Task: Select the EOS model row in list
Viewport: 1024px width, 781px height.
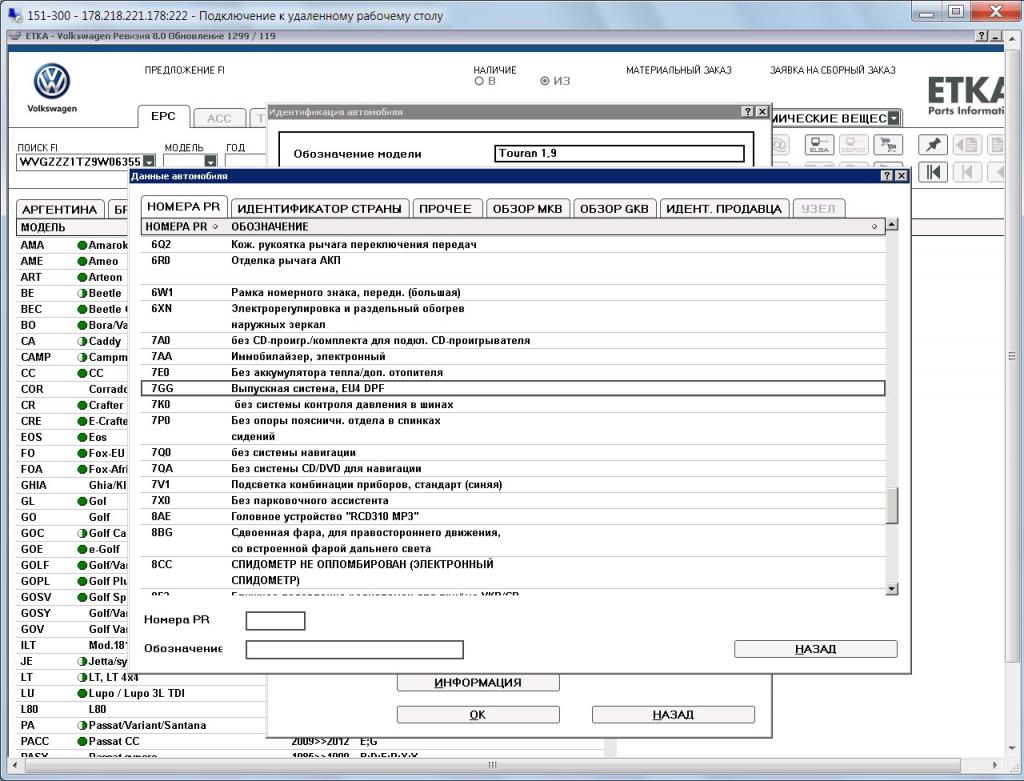Action: click(72, 438)
